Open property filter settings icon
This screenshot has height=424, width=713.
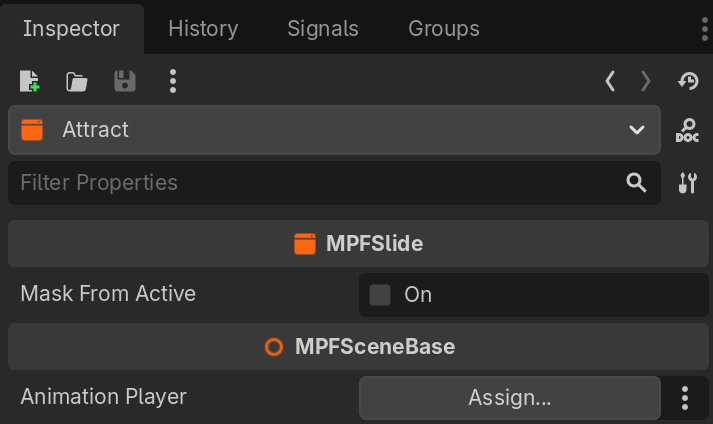(688, 182)
